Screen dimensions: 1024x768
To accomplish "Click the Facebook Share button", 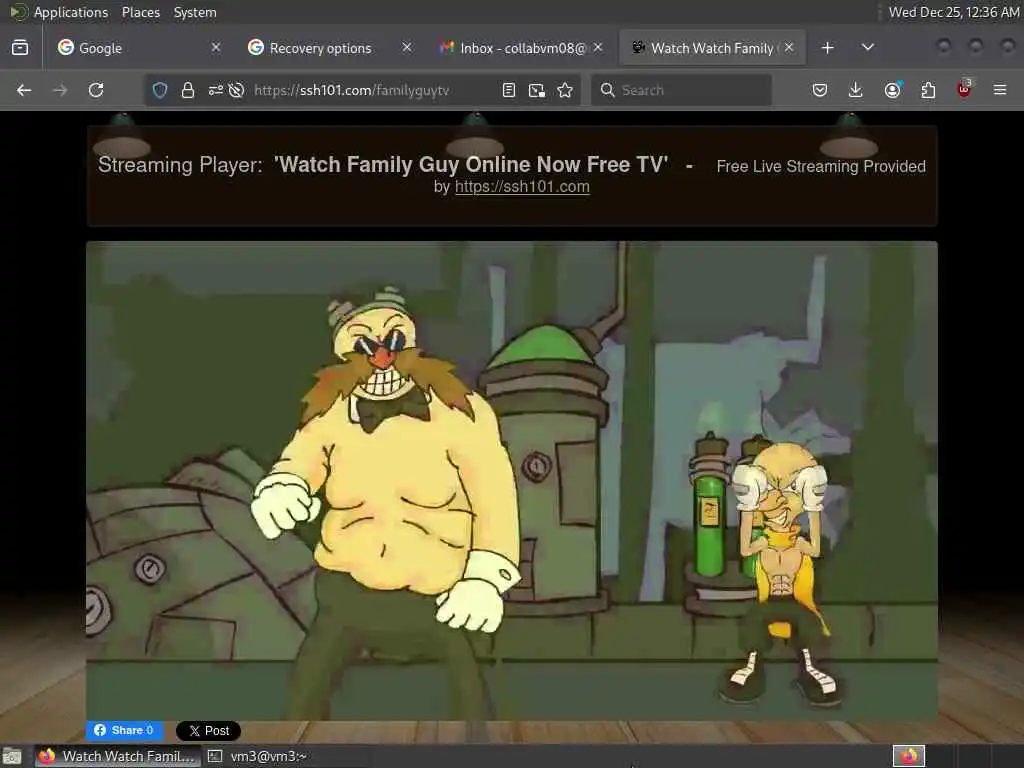I will (124, 730).
